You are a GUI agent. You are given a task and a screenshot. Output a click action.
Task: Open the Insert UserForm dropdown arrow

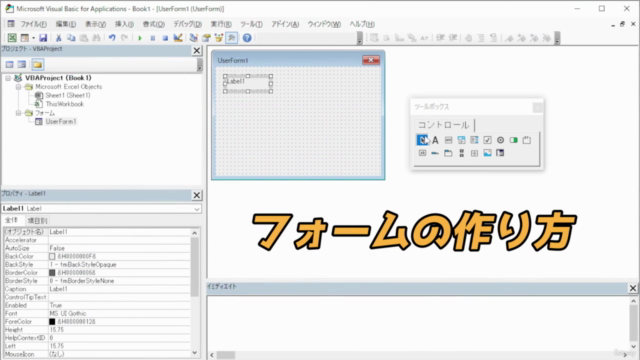pyautogui.click(x=33, y=38)
